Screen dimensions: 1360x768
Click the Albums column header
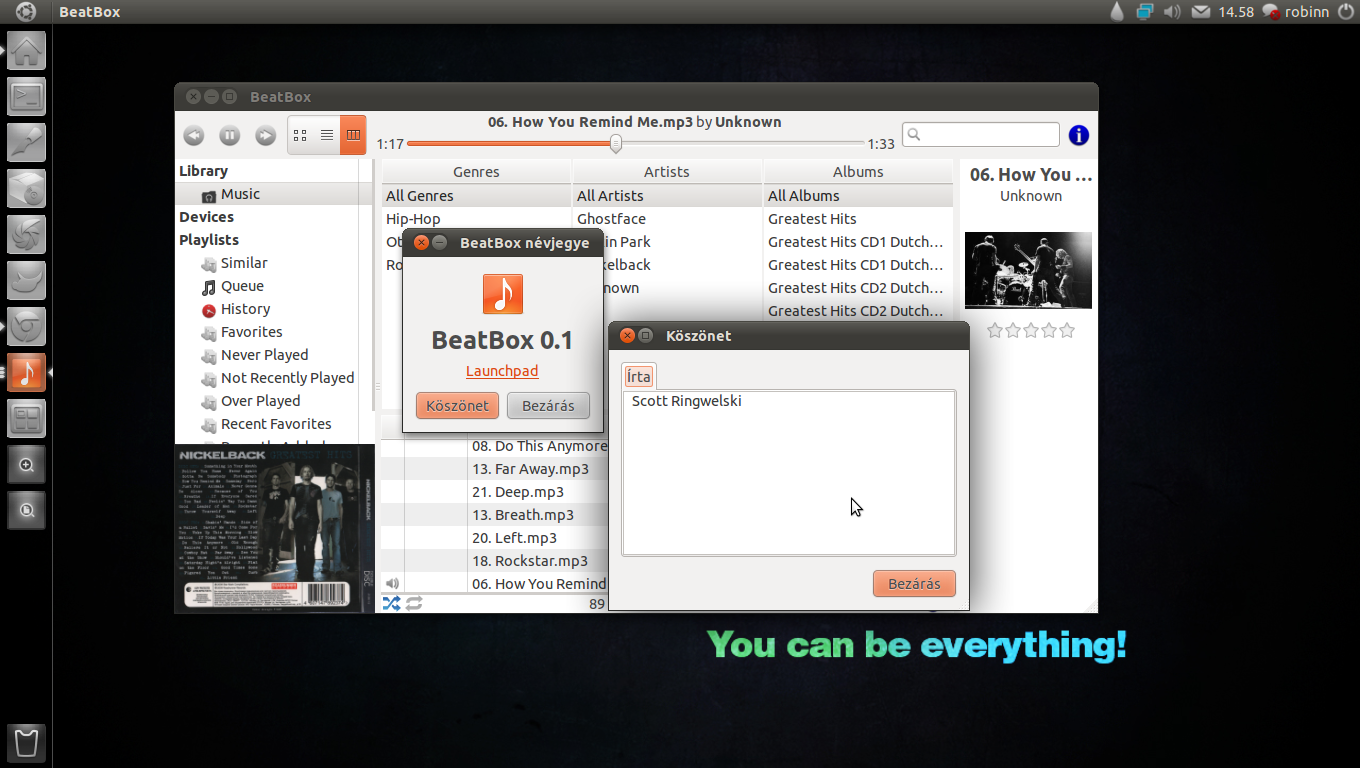click(x=858, y=172)
